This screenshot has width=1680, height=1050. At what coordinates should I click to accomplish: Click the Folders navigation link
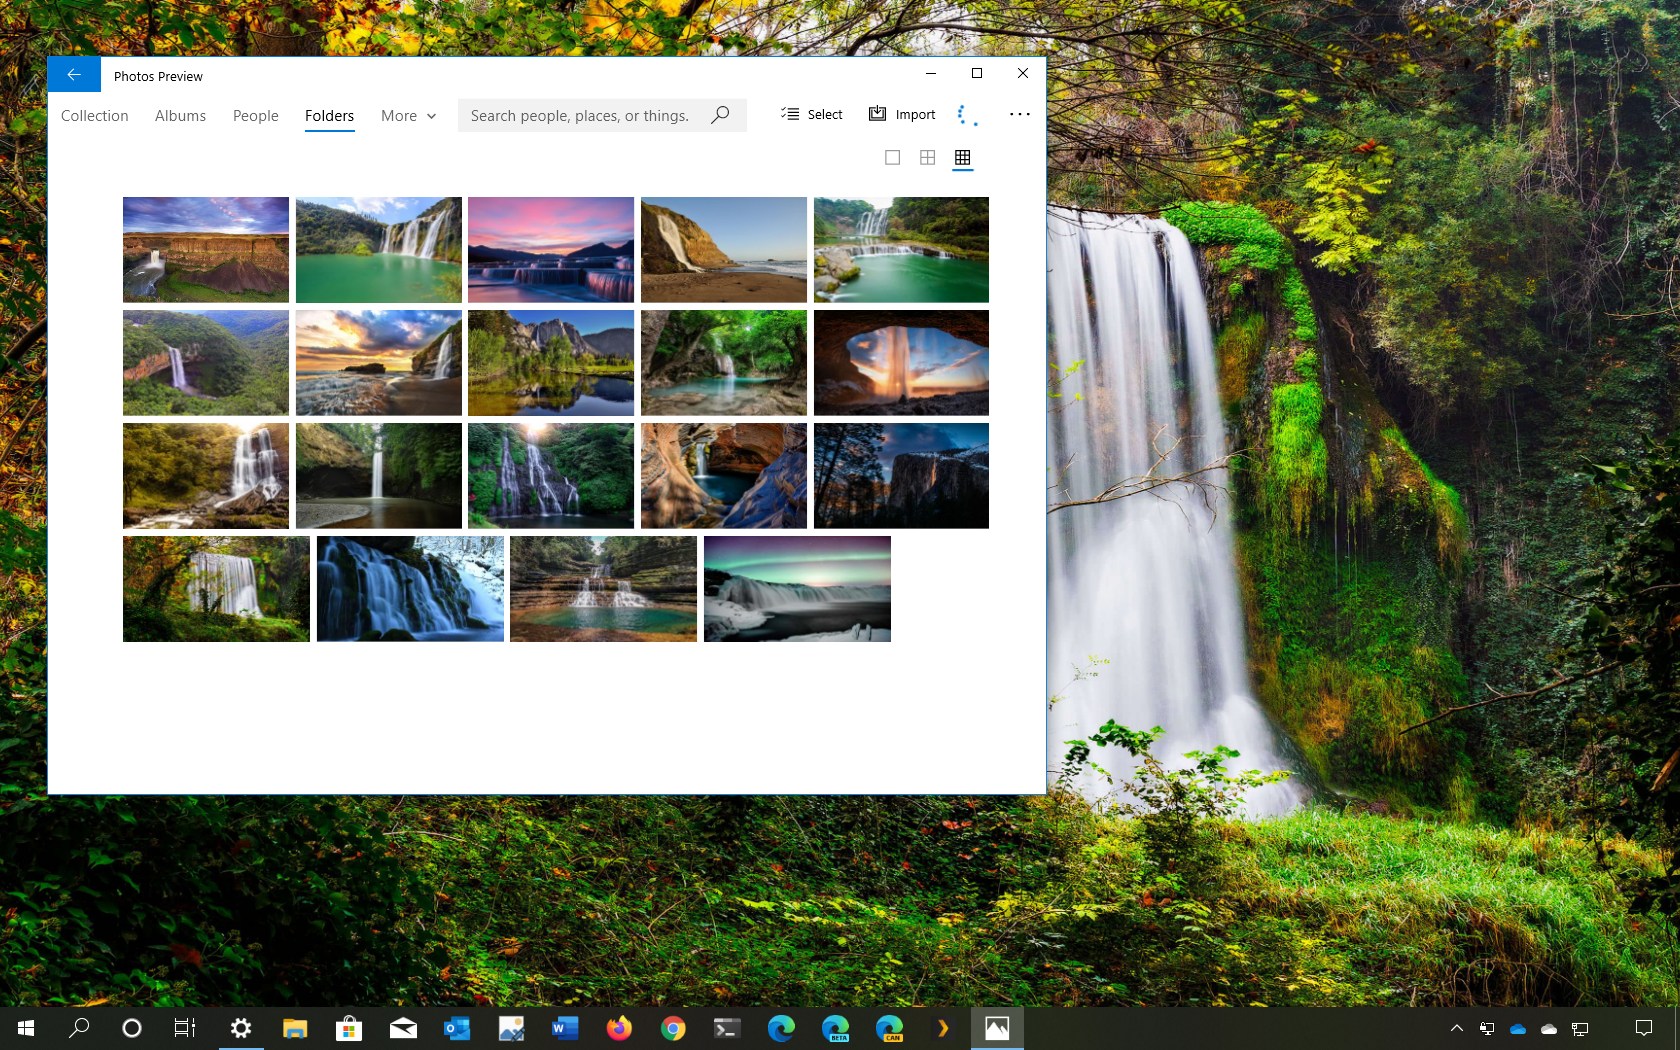329,116
